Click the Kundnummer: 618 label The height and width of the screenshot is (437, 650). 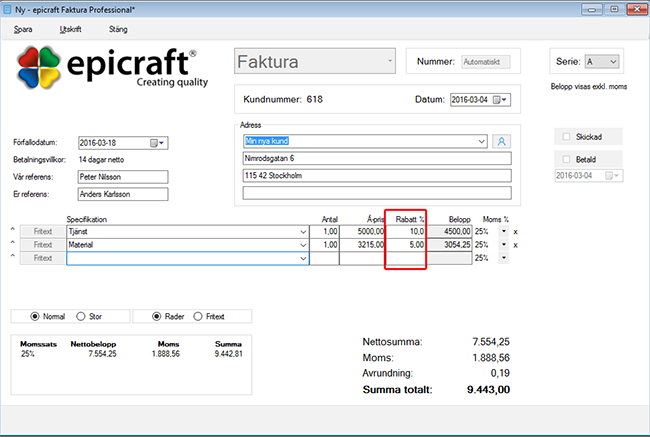coord(283,100)
